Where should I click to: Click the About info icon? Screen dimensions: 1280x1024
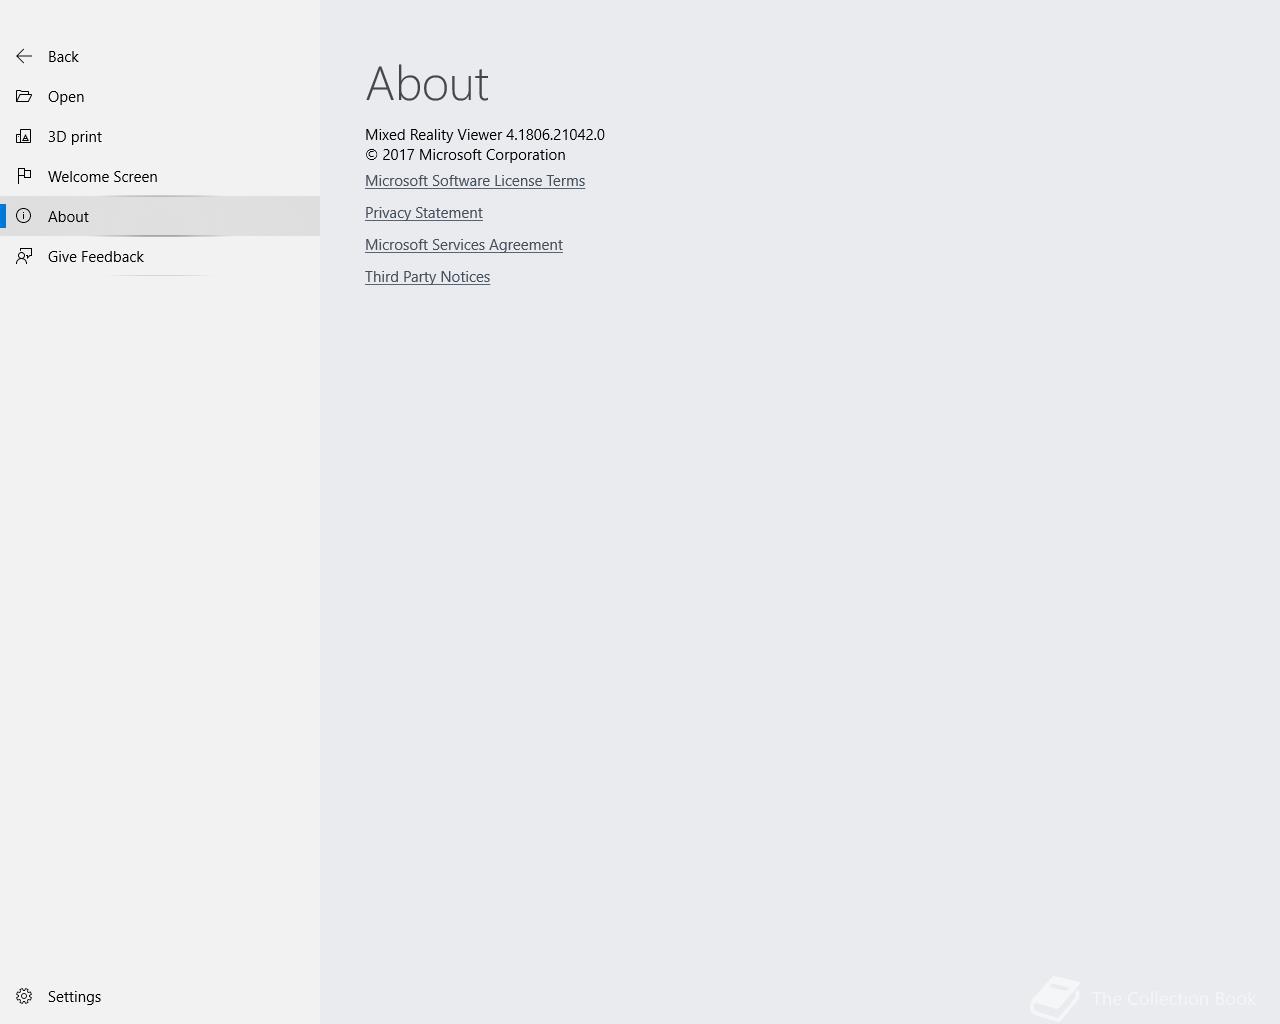[24, 216]
